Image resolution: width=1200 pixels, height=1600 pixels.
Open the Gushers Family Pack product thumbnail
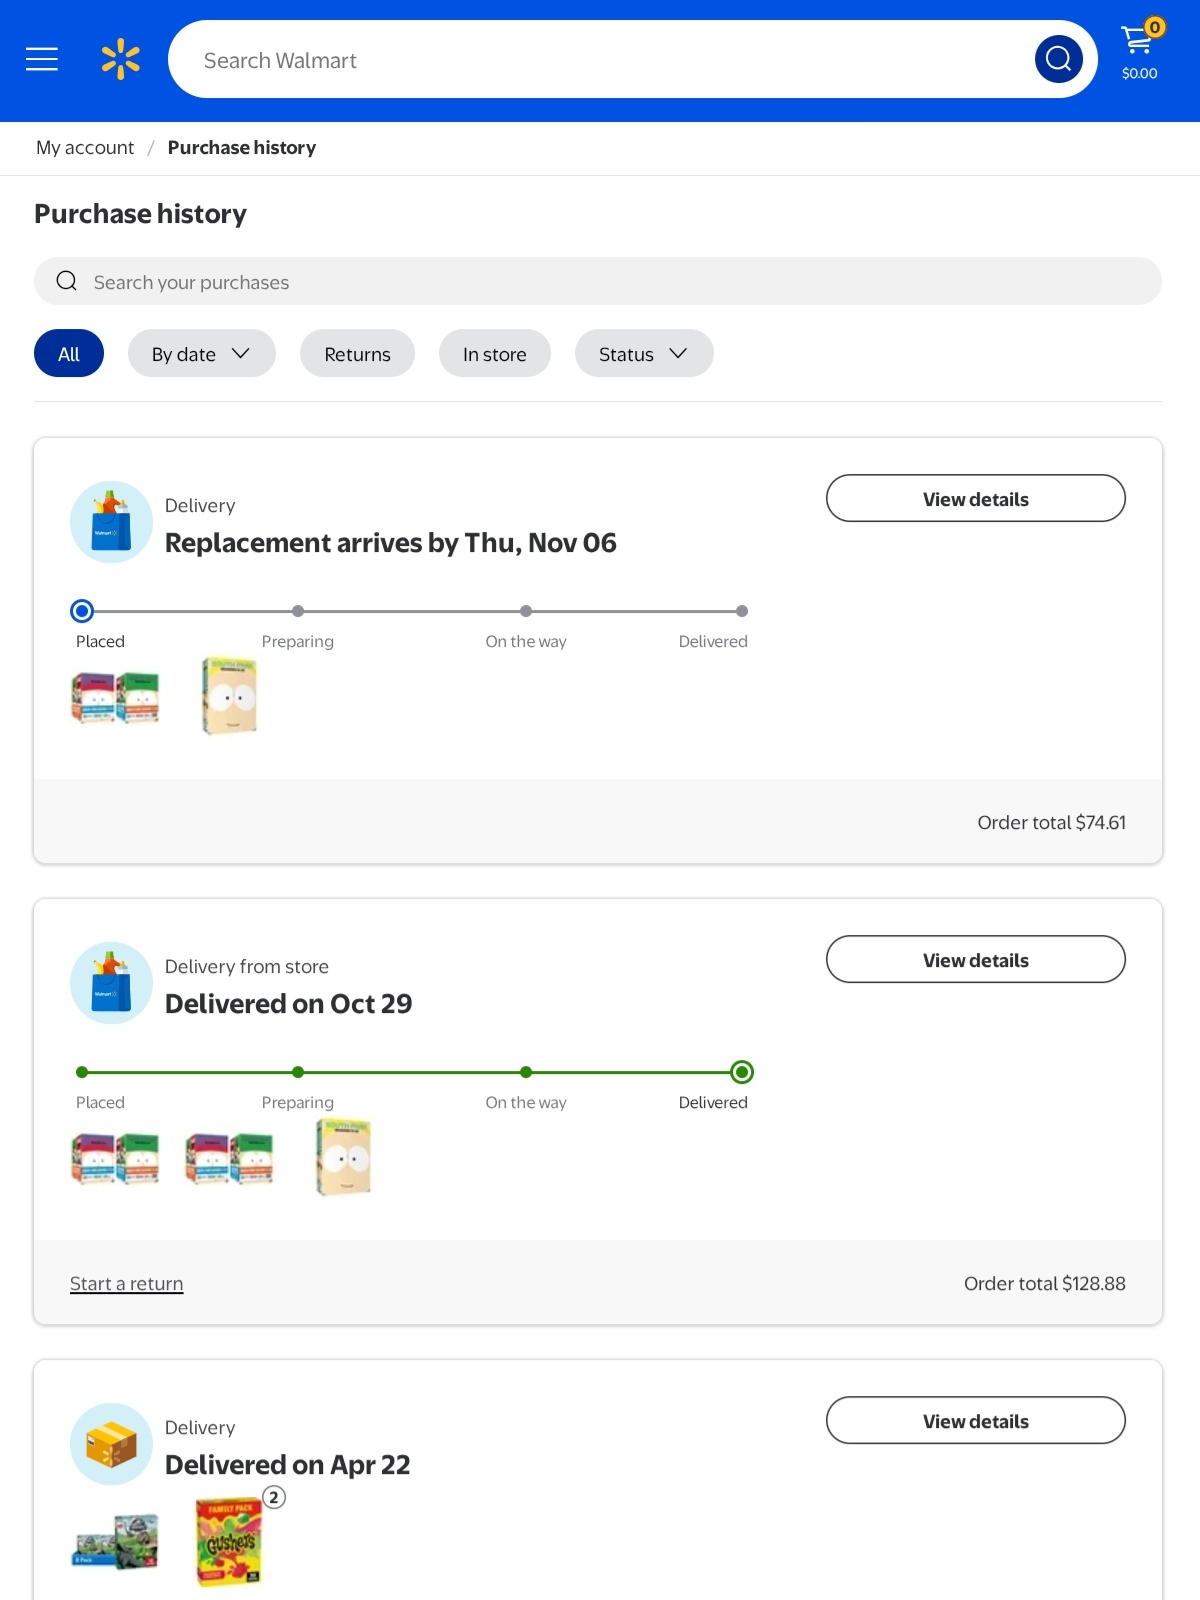tap(229, 1540)
